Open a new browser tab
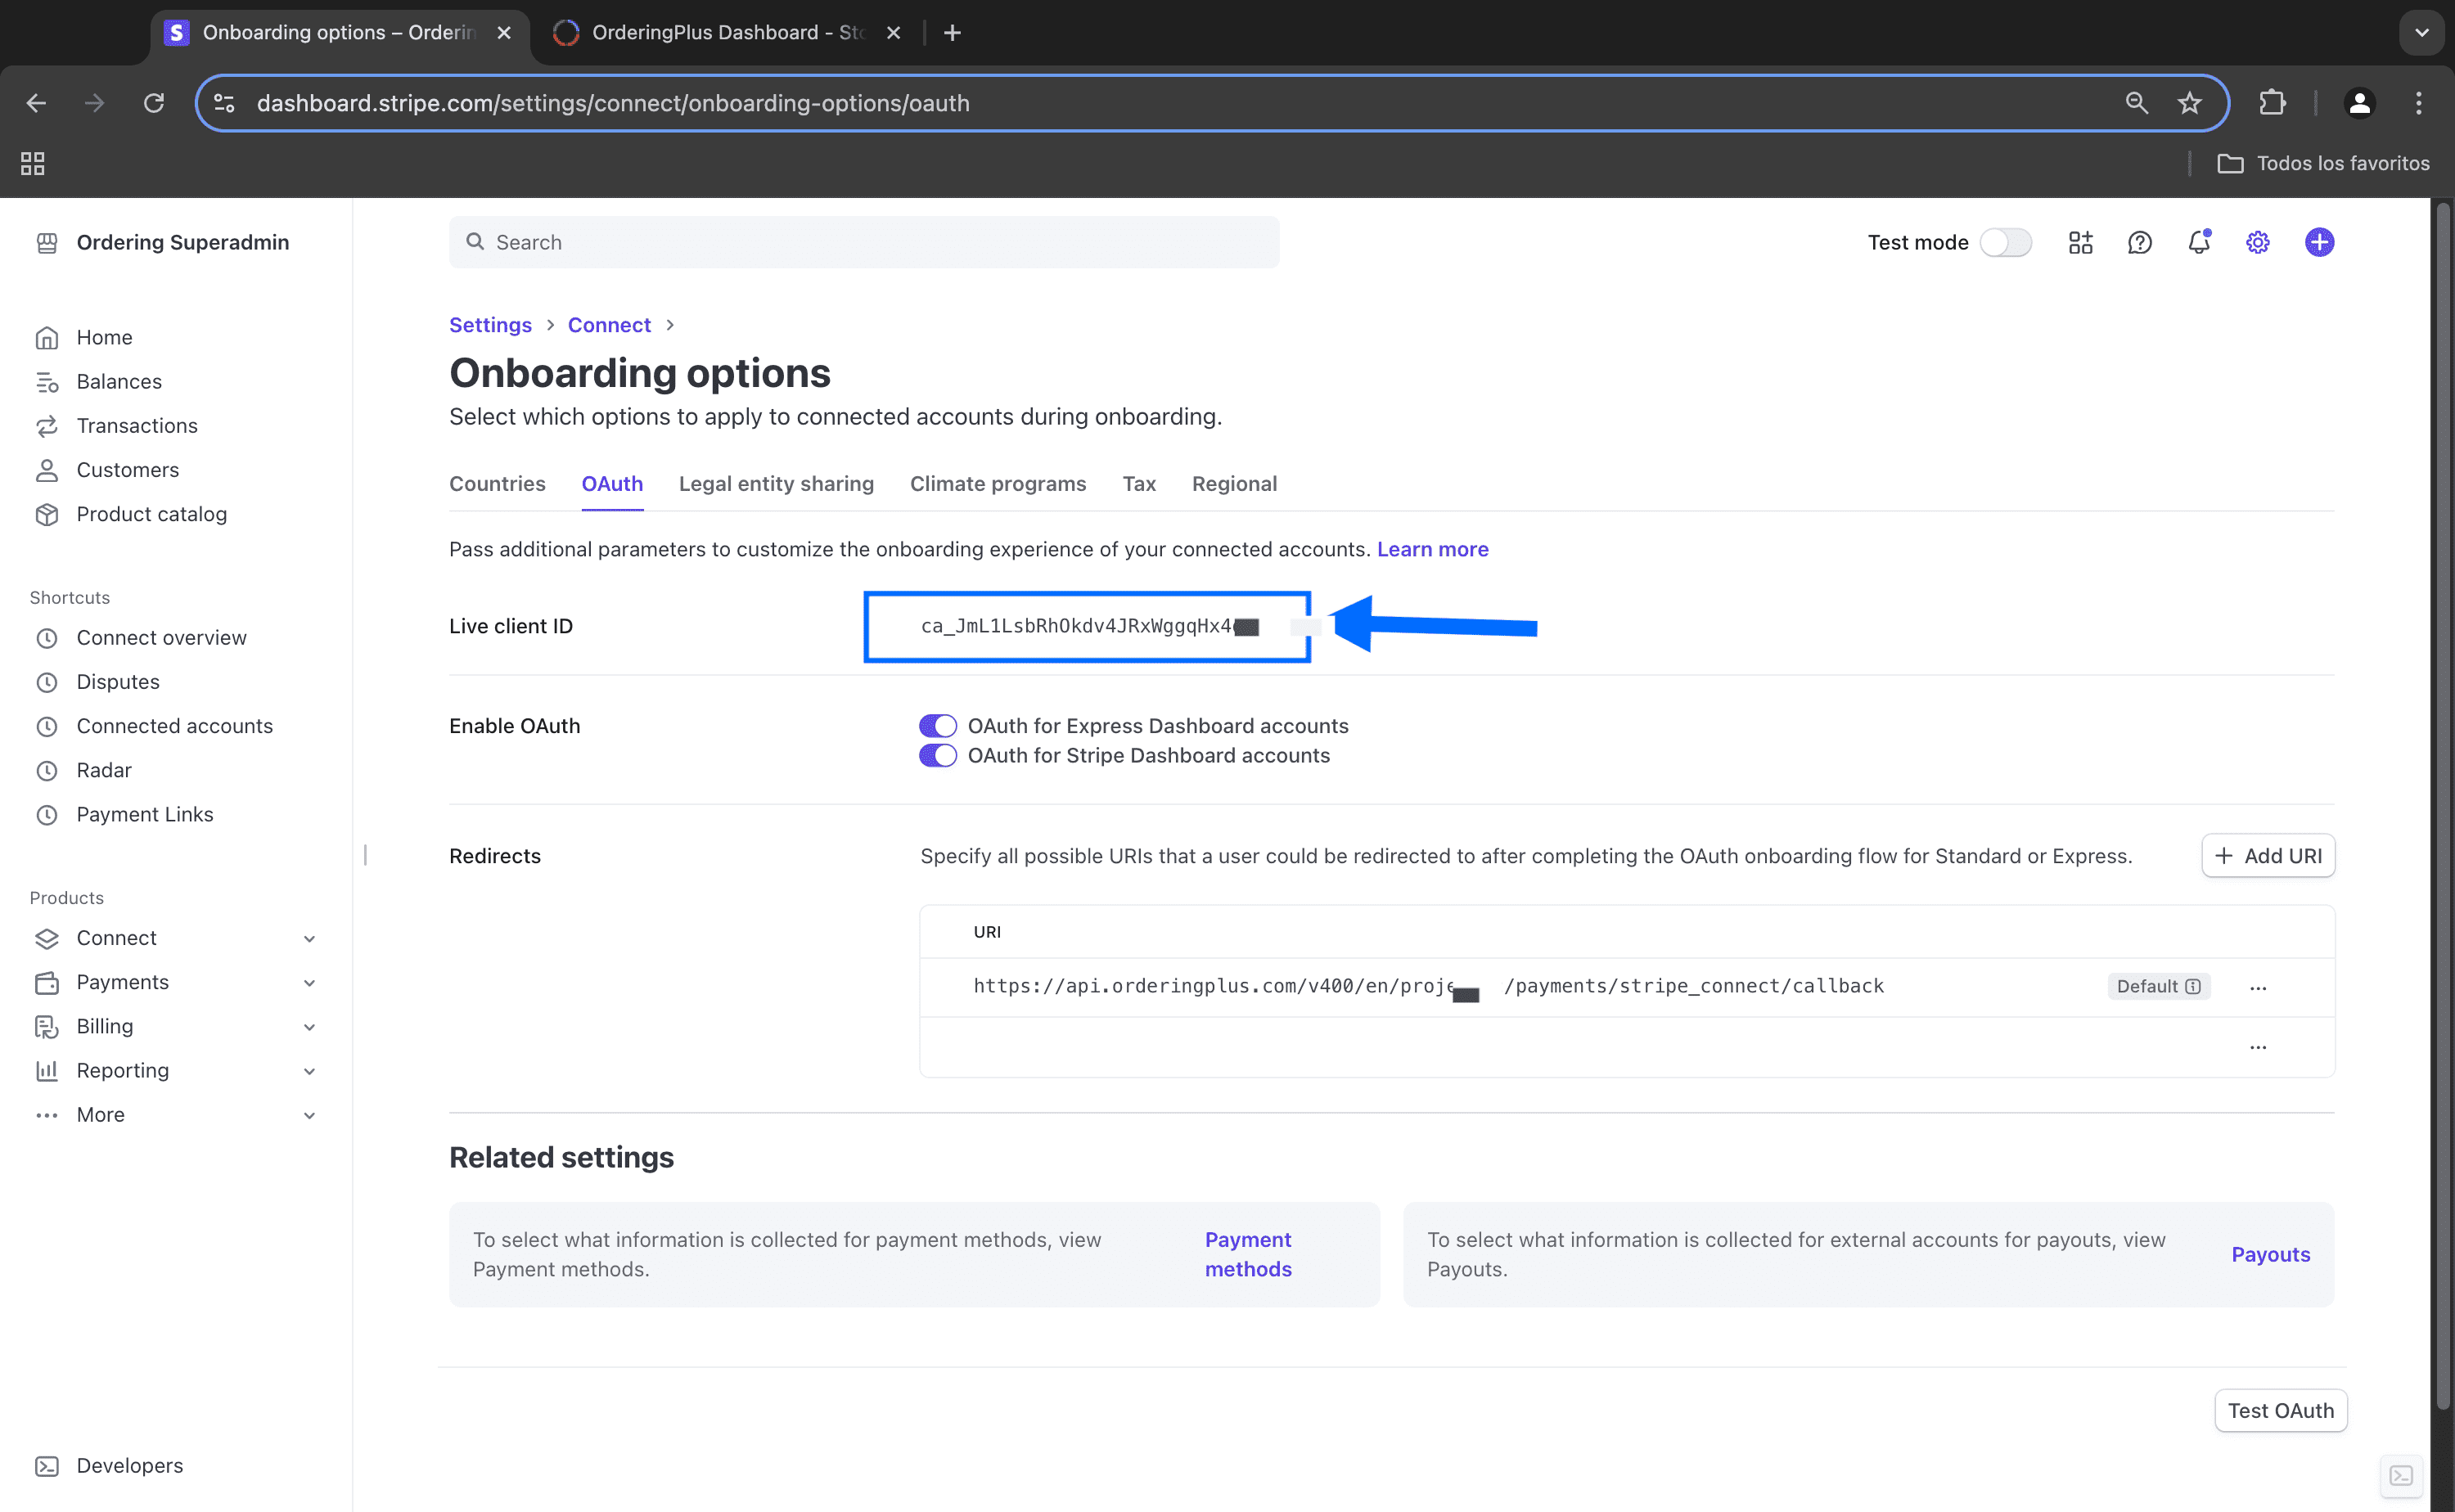Screen dimensions: 2455x1512 [952, 32]
